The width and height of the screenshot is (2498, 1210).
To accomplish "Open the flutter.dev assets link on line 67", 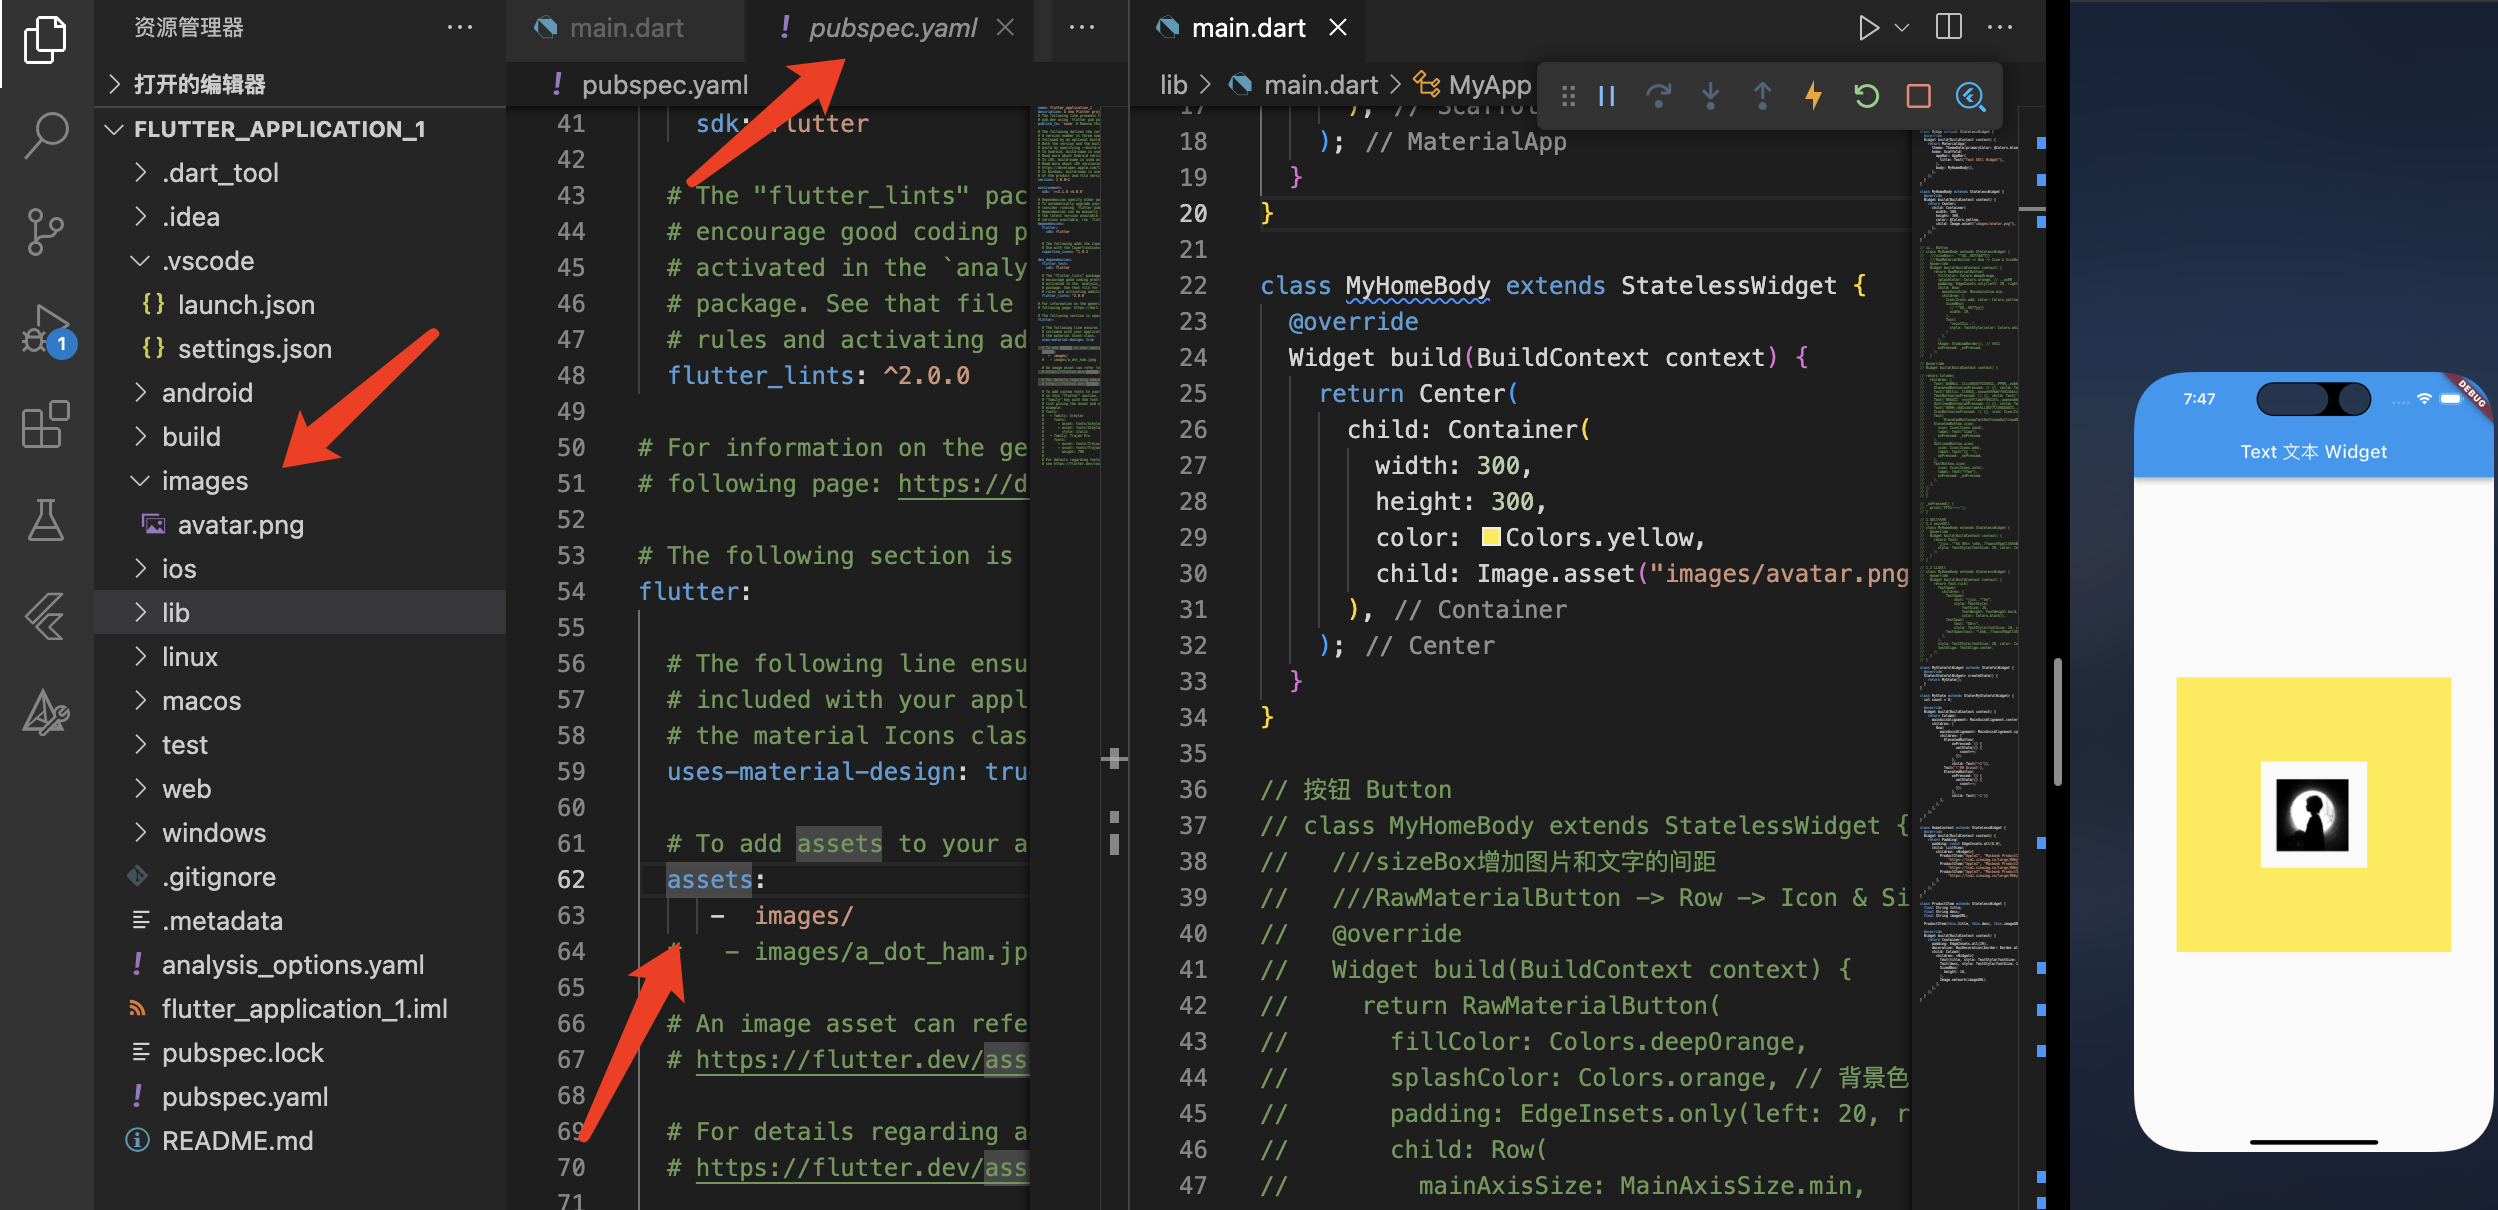I will pyautogui.click(x=860, y=1059).
